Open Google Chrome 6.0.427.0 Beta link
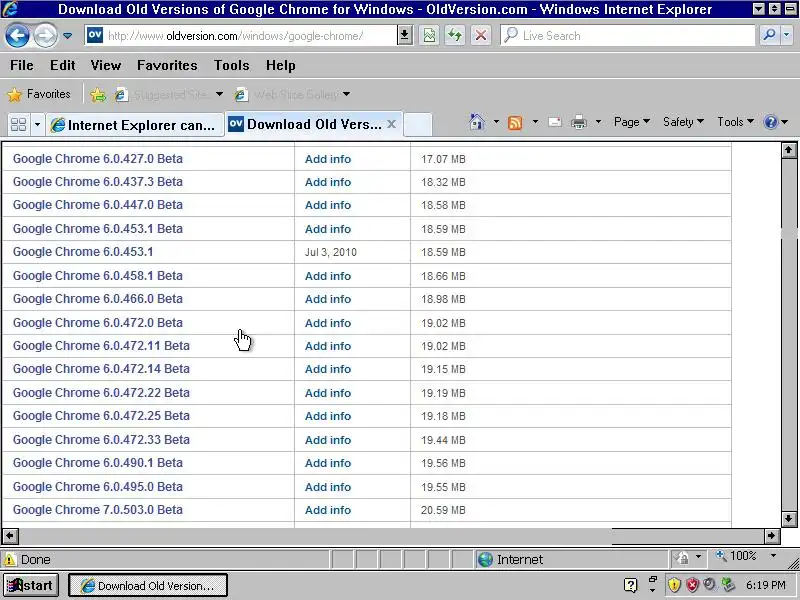Screen dimensions: 800x600 (97, 159)
